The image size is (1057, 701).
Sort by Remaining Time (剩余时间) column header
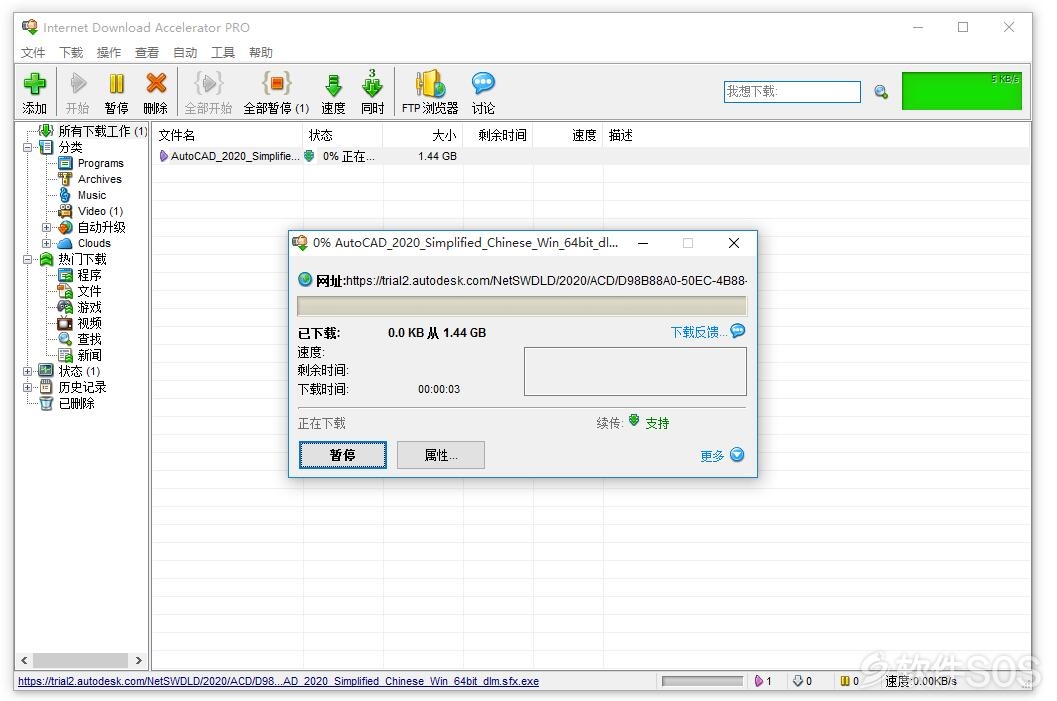point(498,135)
